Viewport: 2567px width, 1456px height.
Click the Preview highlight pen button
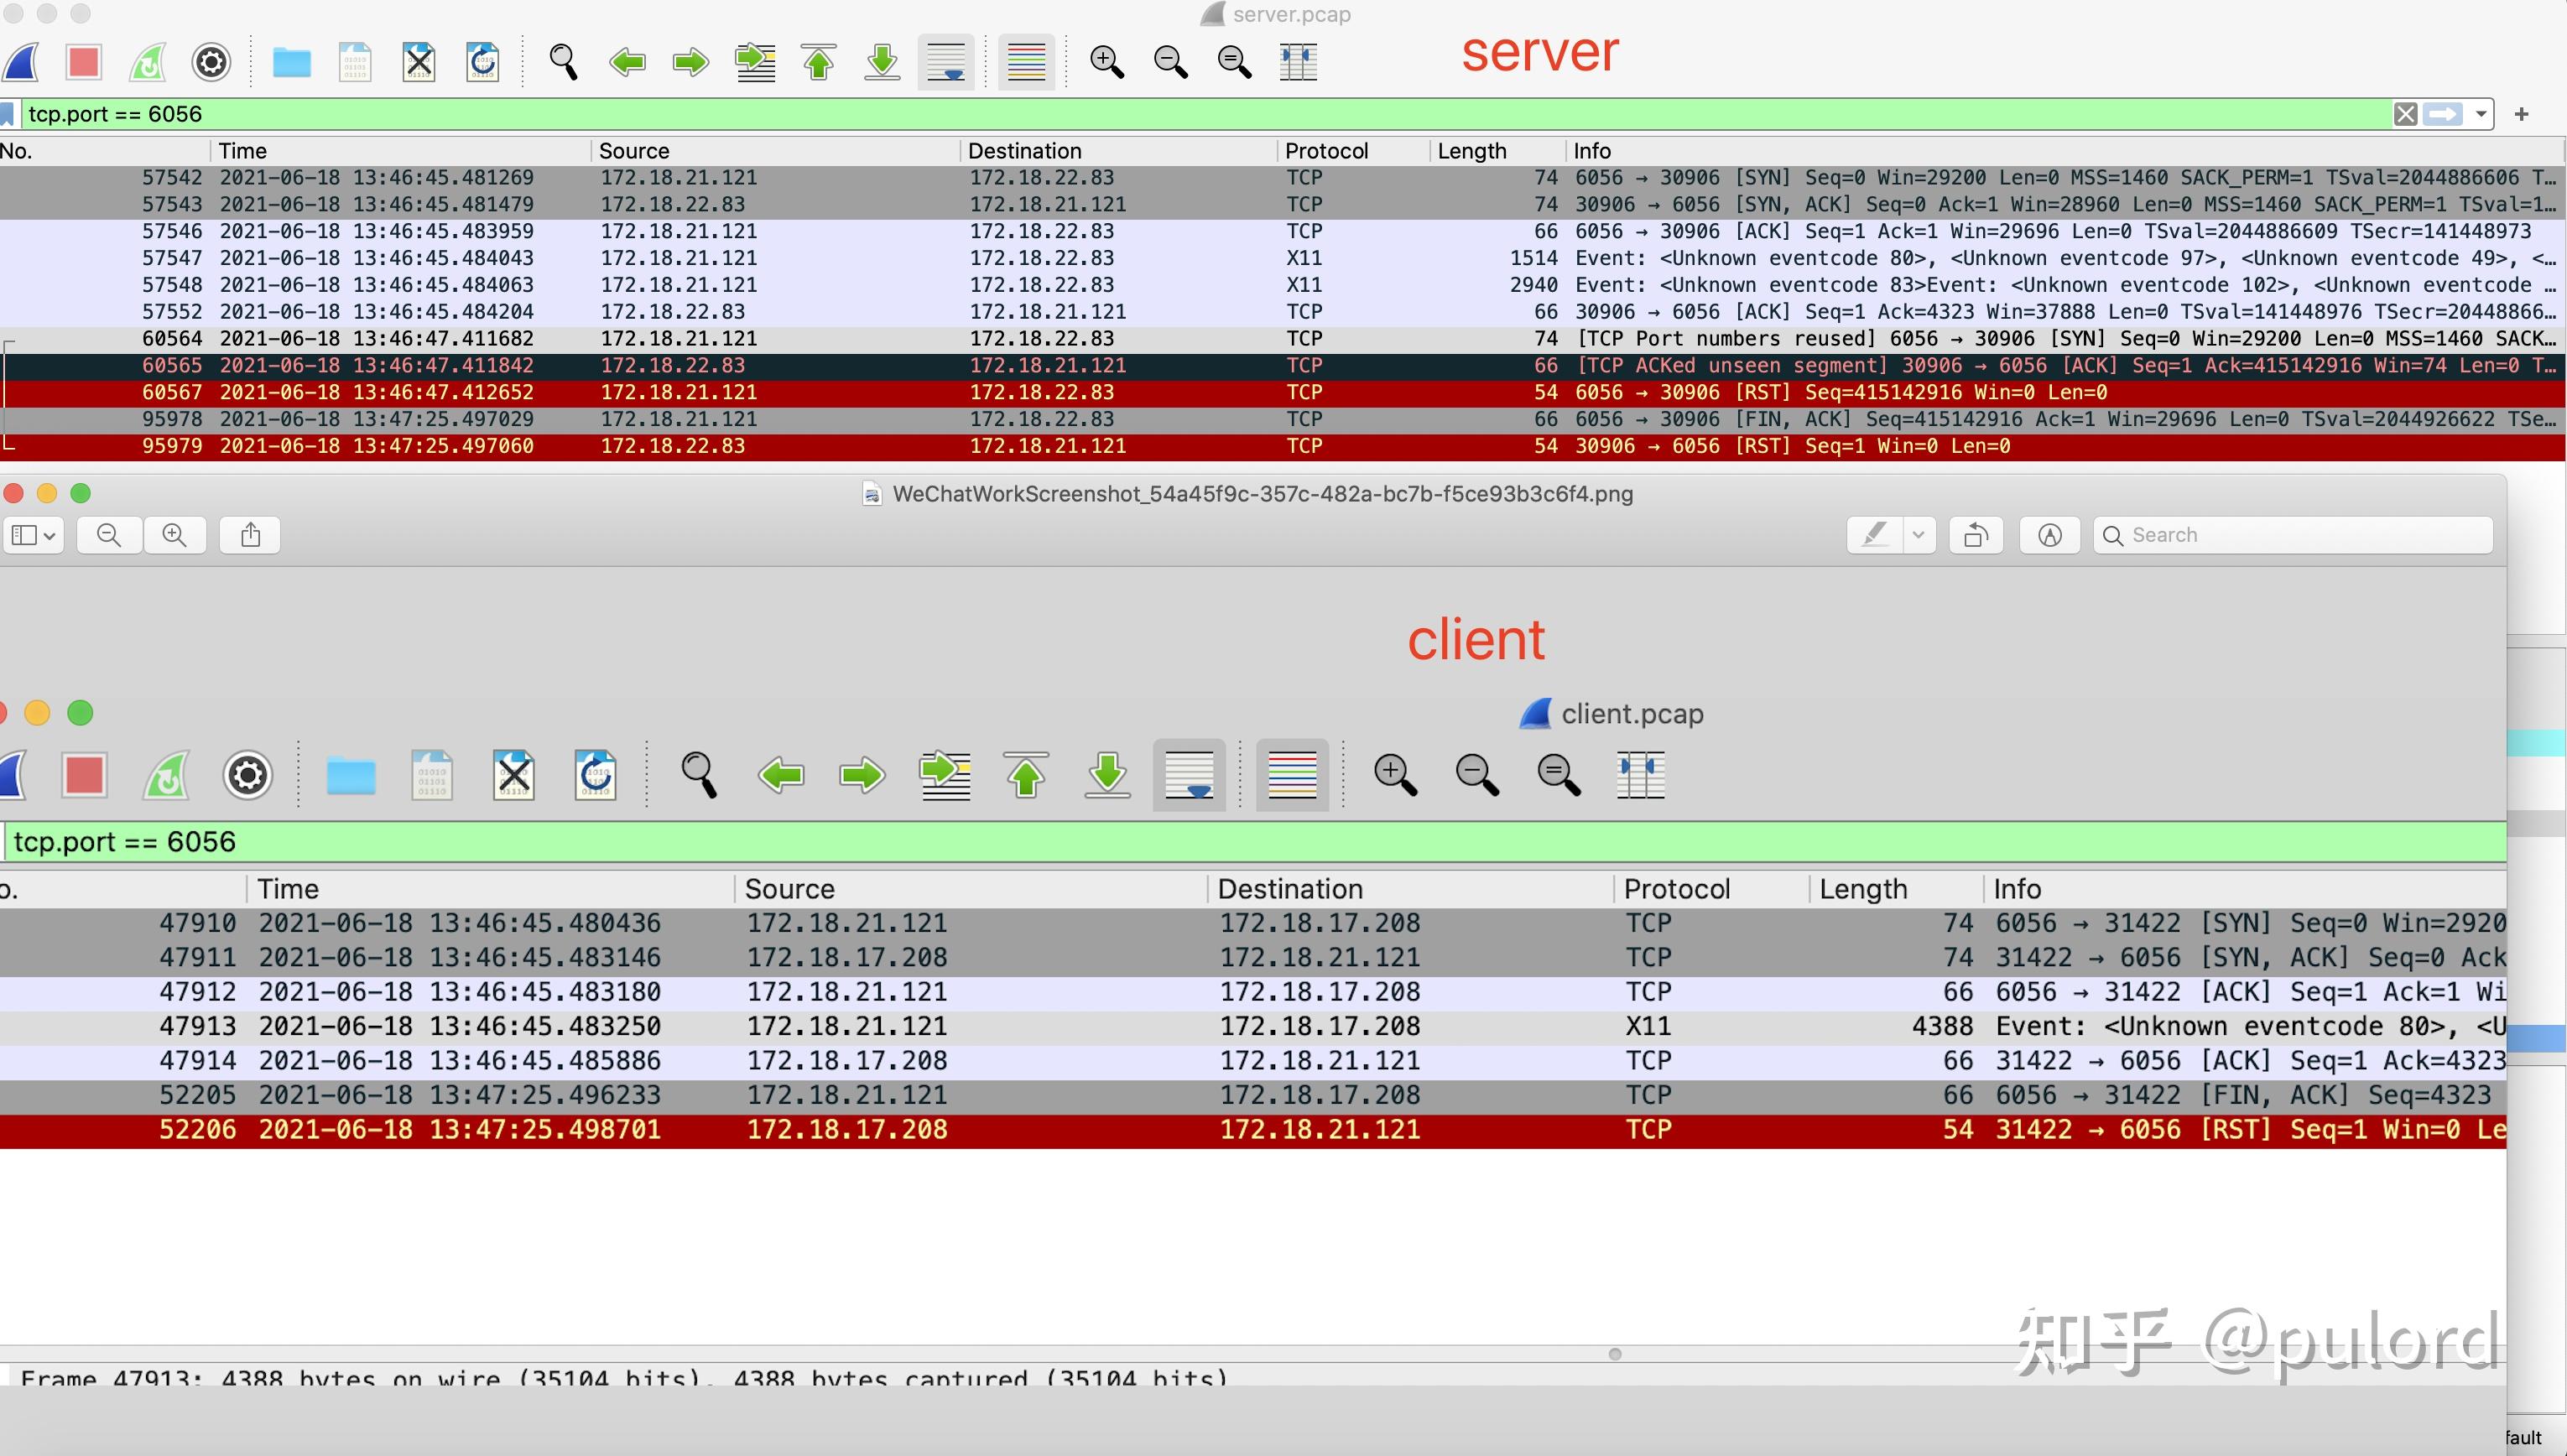1875,535
